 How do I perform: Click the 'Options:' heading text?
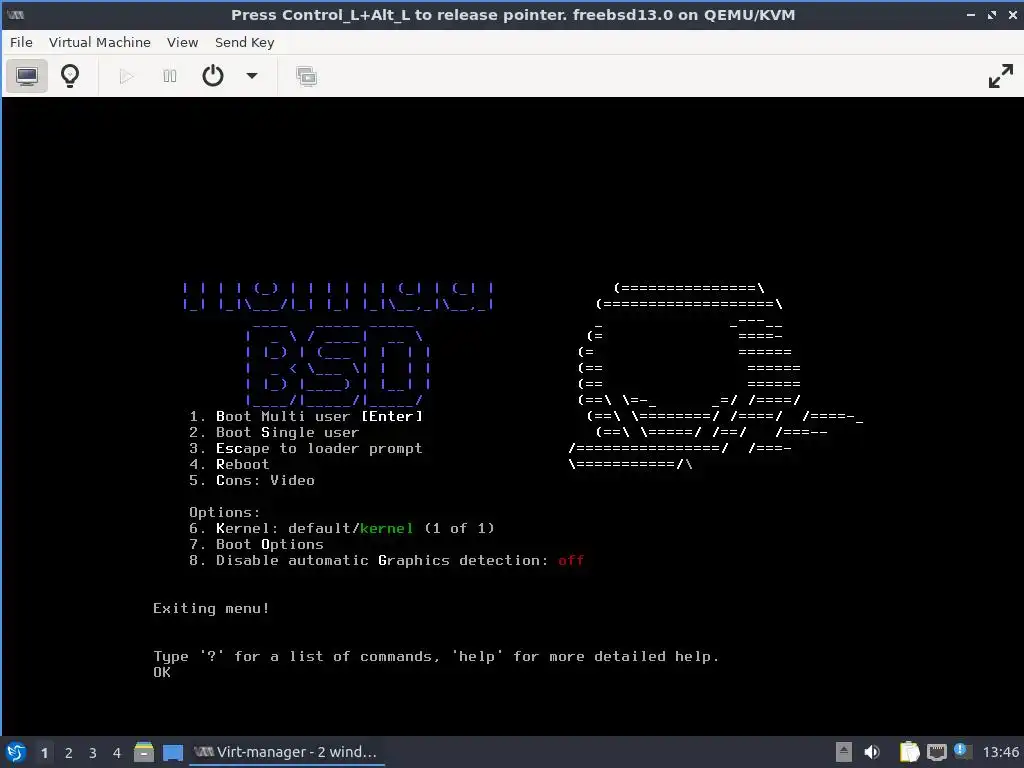coord(225,512)
